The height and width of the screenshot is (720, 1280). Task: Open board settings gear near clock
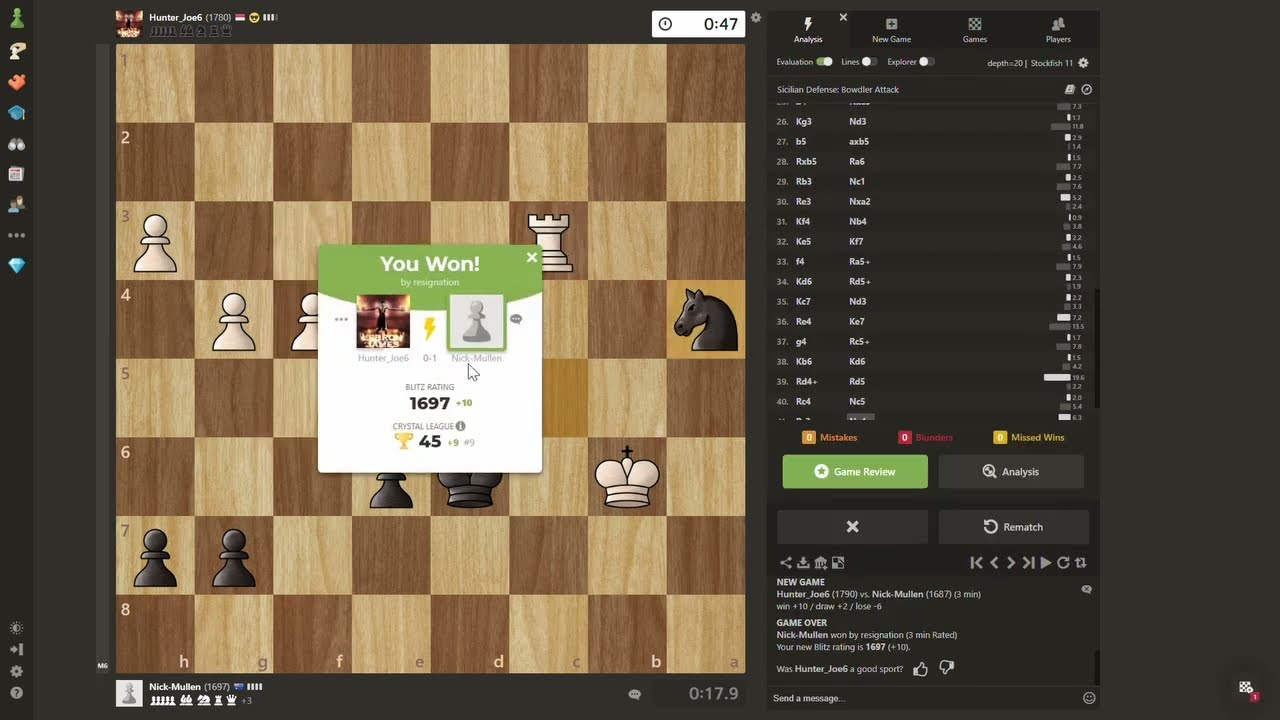[756, 17]
